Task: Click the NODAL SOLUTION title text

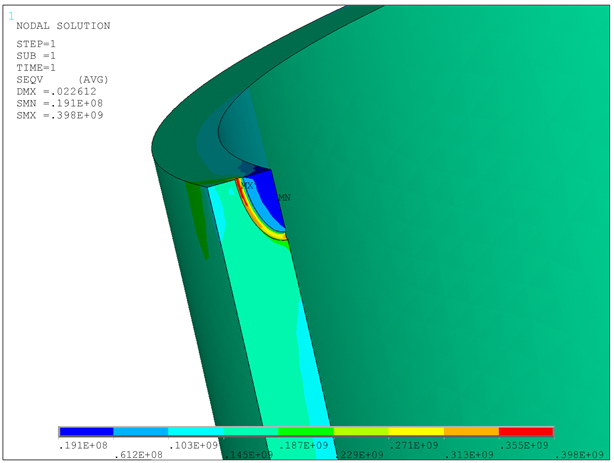Action: pos(63,26)
